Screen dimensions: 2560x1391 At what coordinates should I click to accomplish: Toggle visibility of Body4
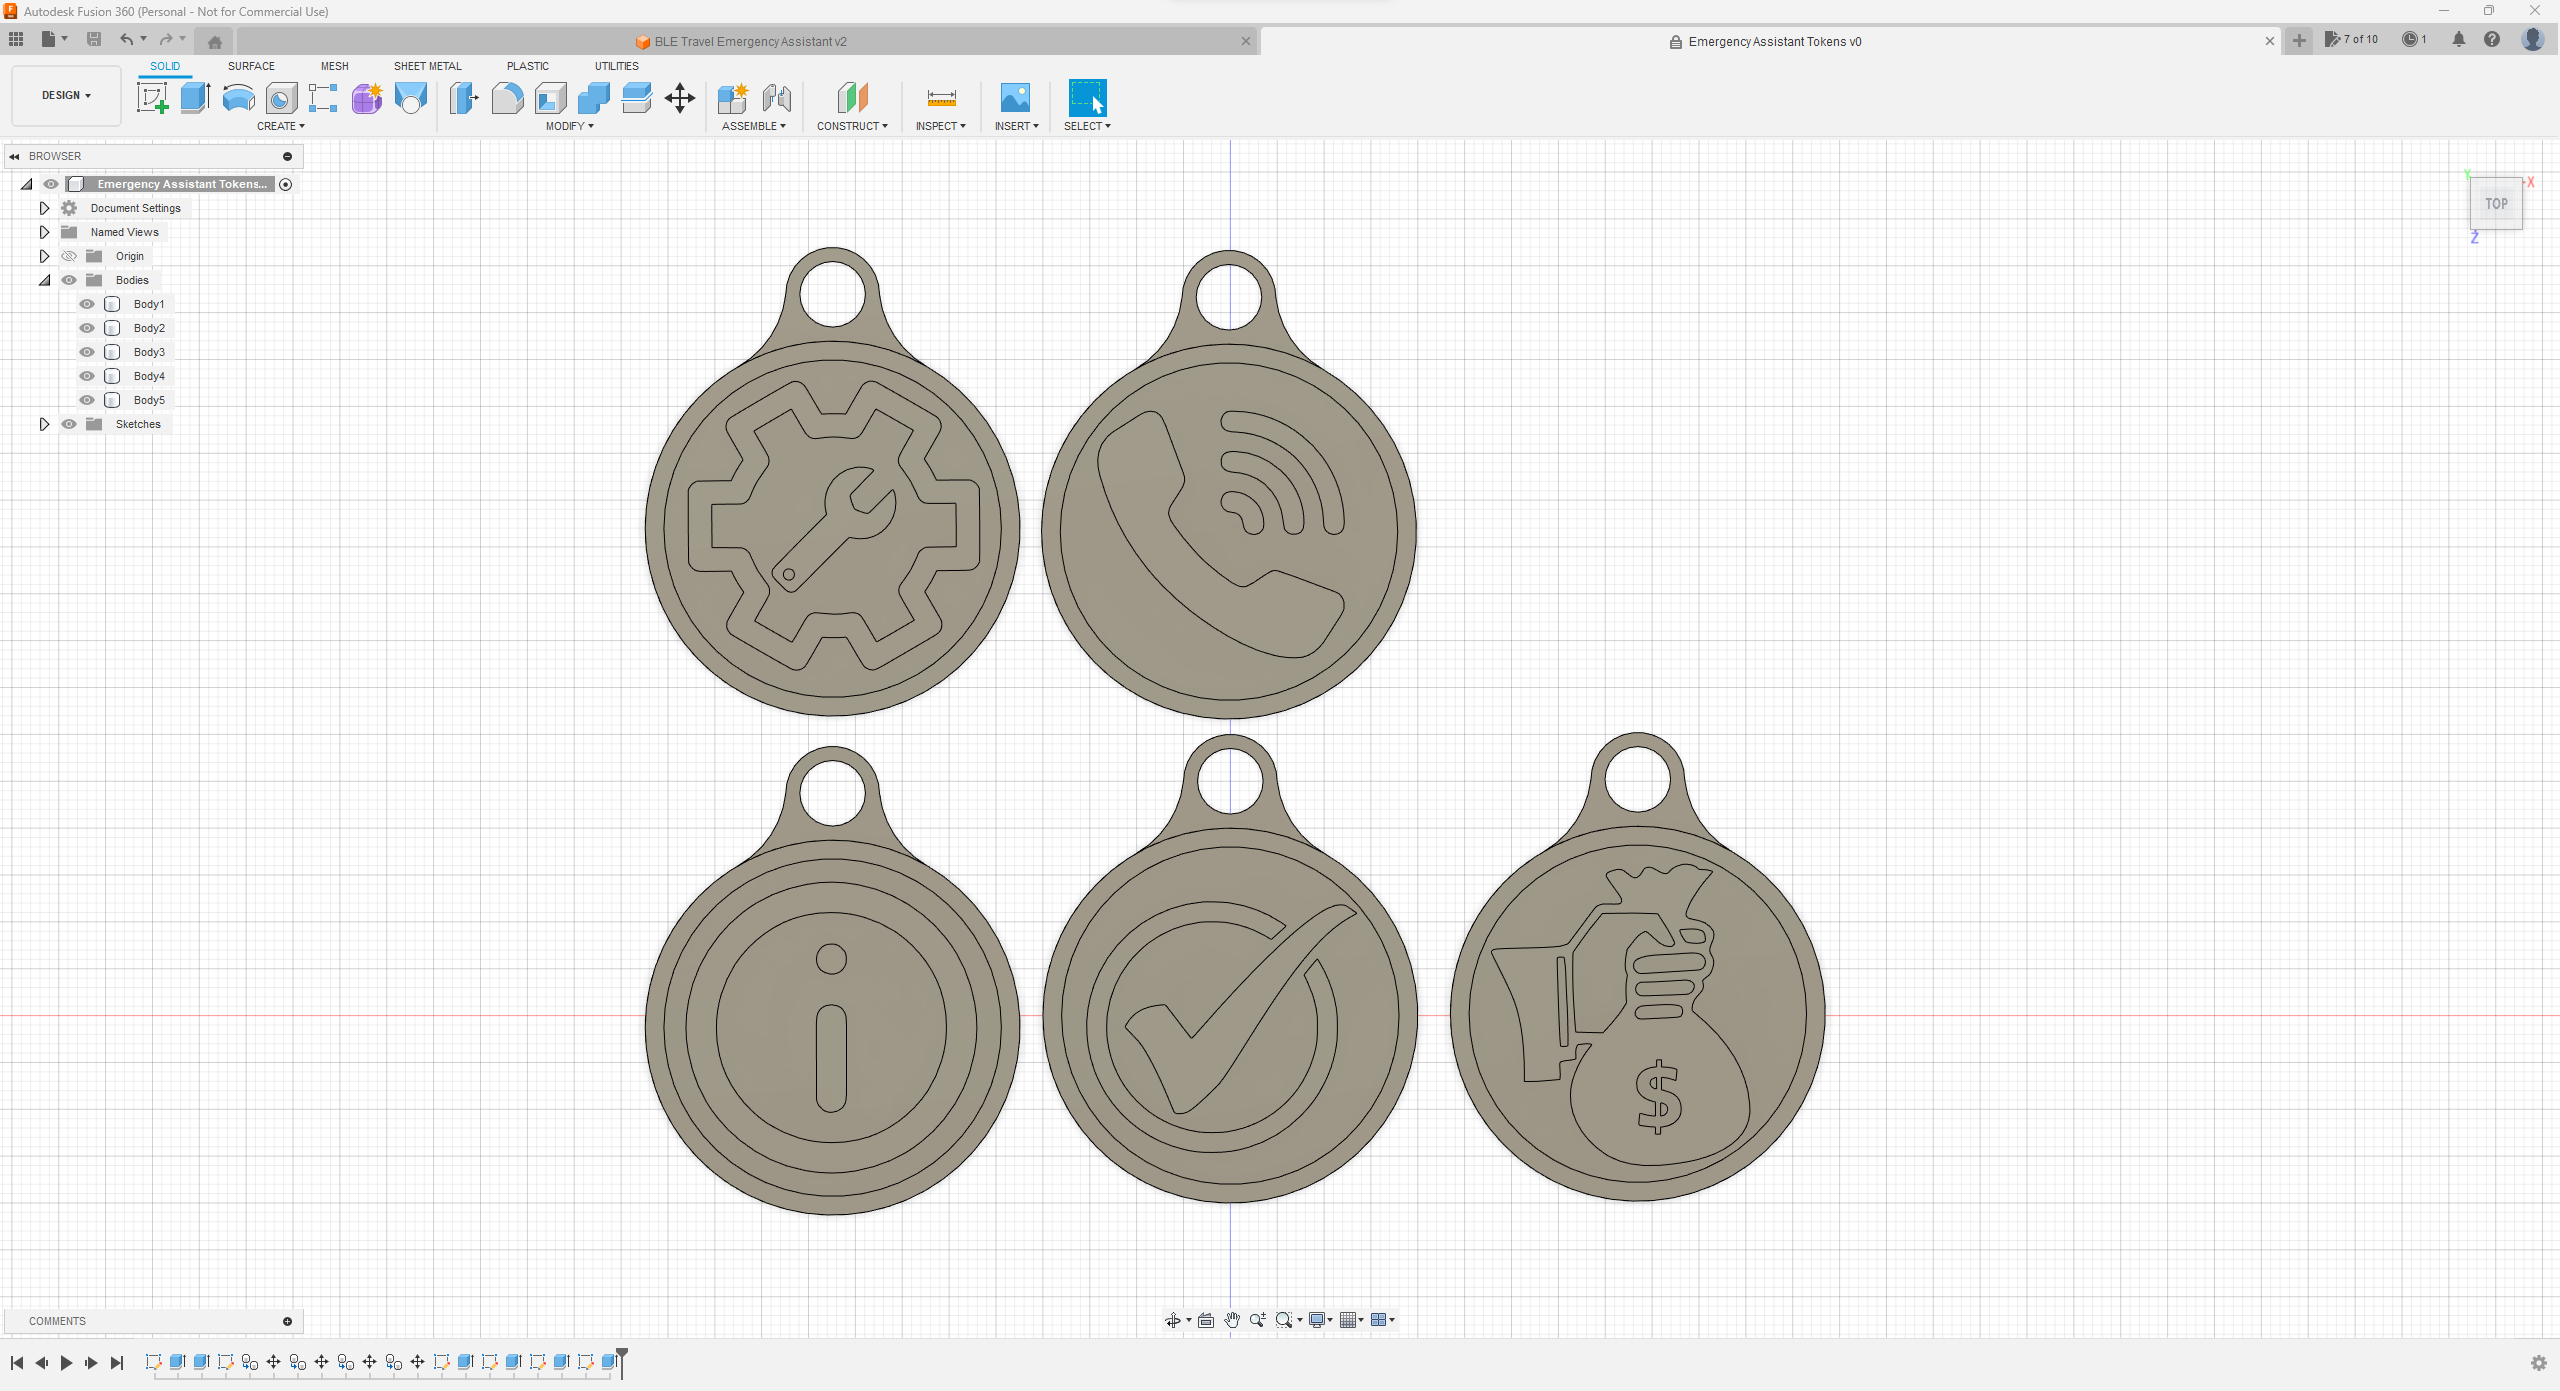click(87, 376)
